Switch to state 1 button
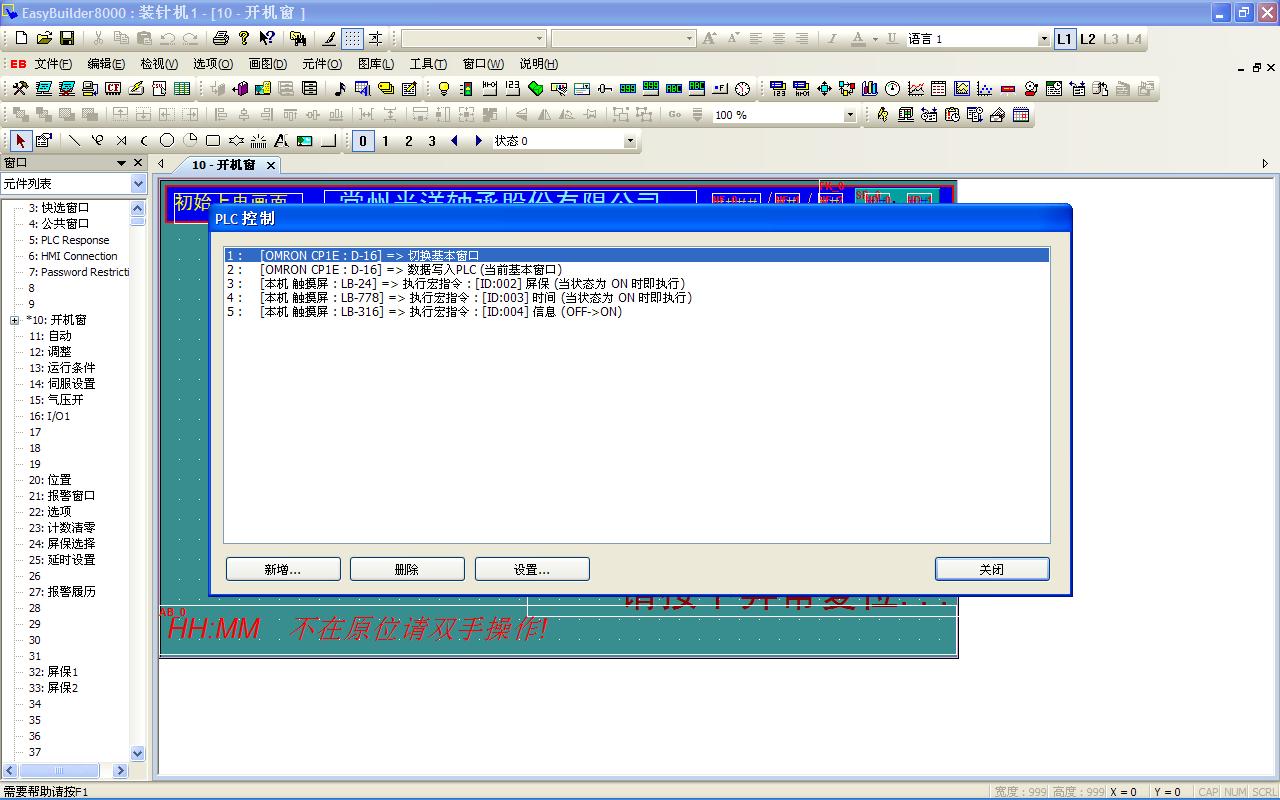Viewport: 1280px width, 800px height. pyautogui.click(x=386, y=141)
